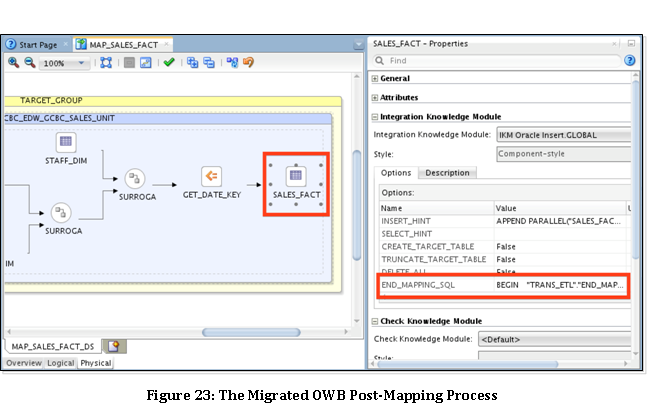Image resolution: width=647 pixels, height=410 pixels.
Task: Click the END_MAPPING_SQL option name
Action: [418, 285]
